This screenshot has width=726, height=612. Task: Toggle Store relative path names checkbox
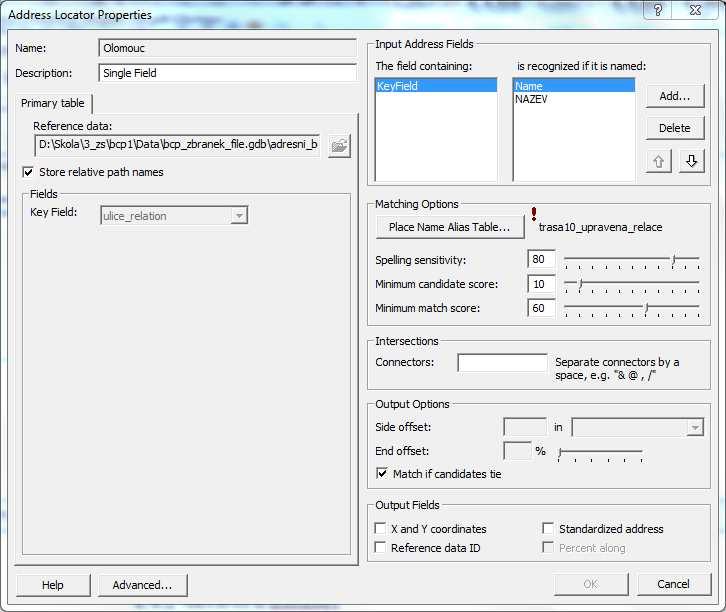coord(28,172)
